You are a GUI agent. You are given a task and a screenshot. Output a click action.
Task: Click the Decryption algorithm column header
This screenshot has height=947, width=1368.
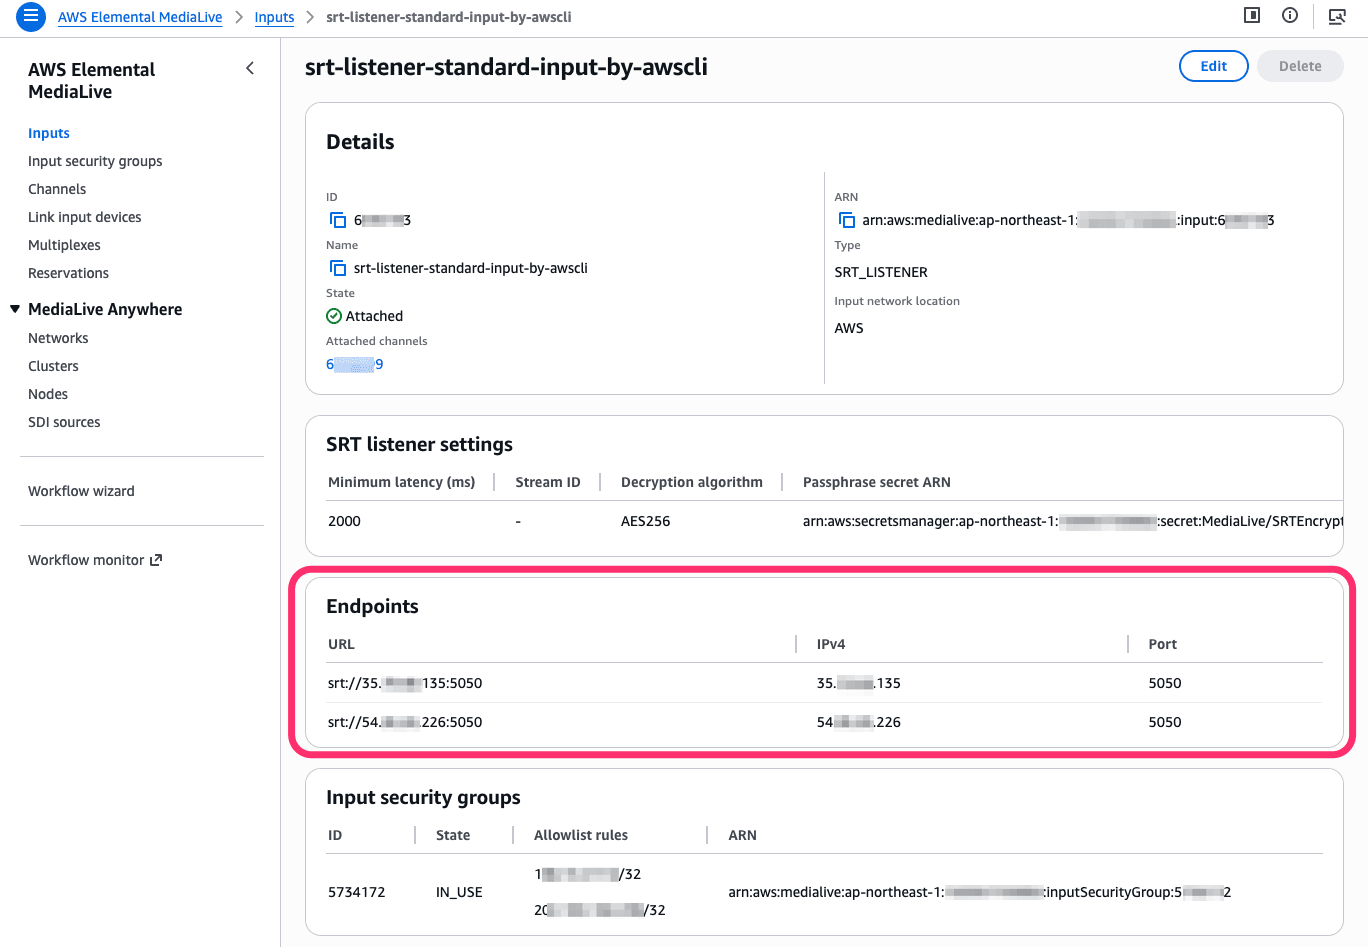pyautogui.click(x=692, y=482)
